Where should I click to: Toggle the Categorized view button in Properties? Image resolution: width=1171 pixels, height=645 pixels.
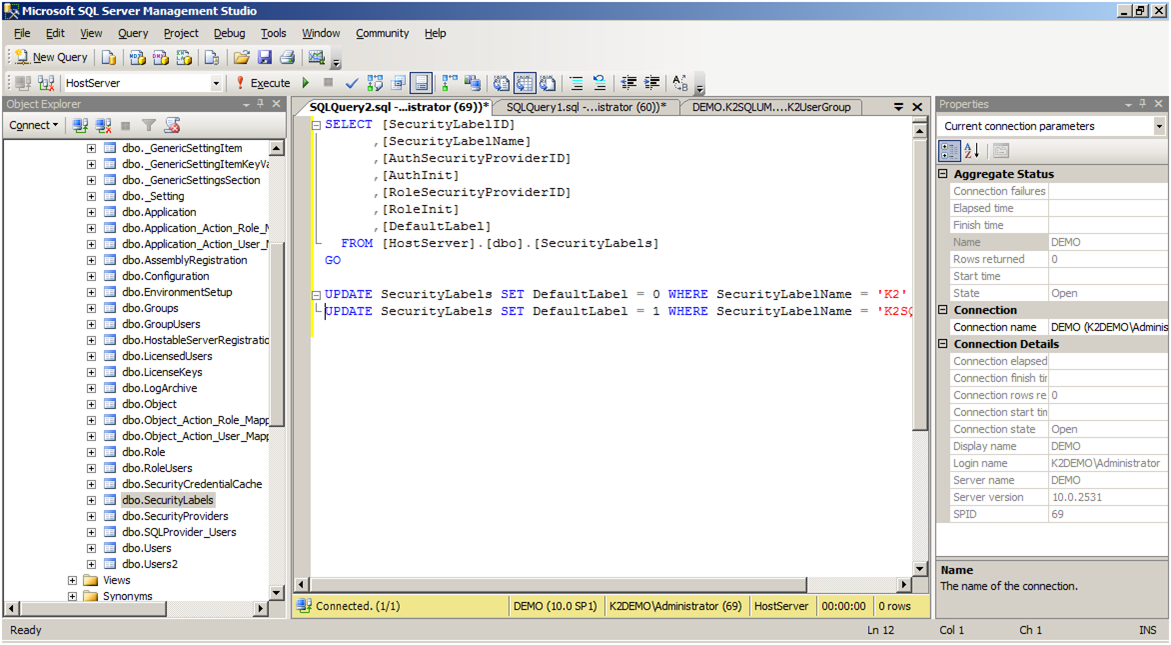pyautogui.click(x=949, y=151)
